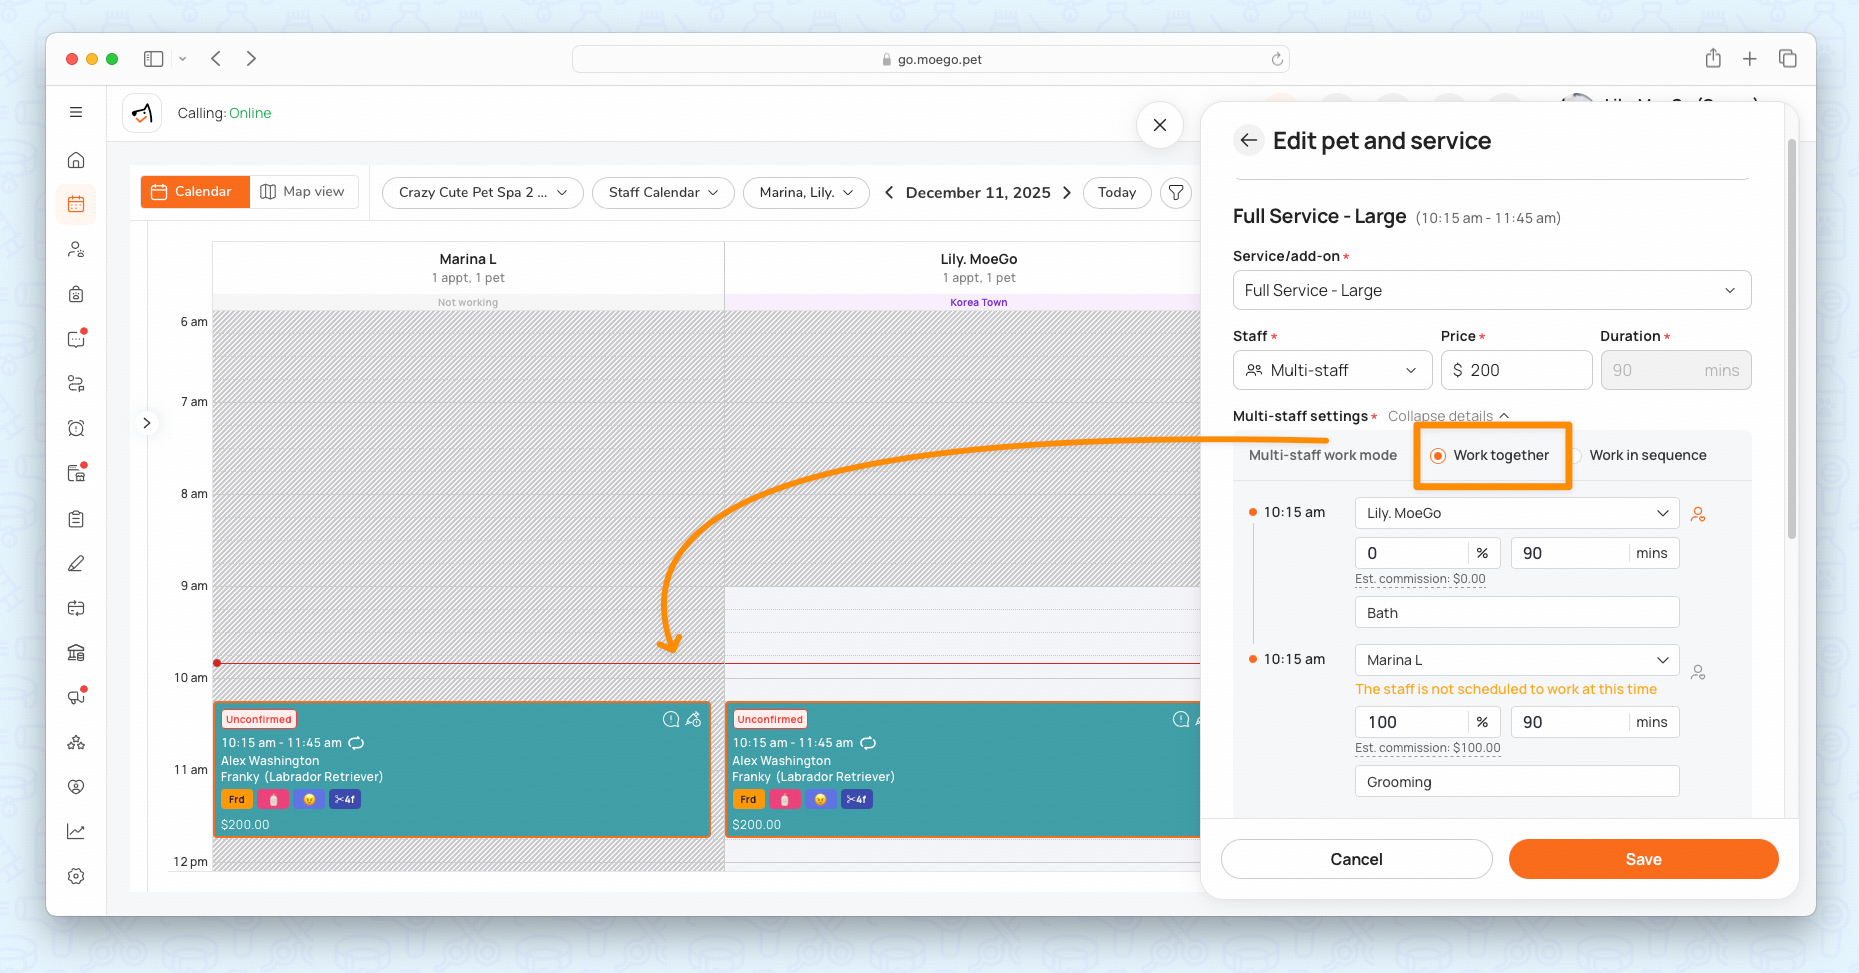Click the Frd tag on Marina L's appointment

[x=237, y=800]
